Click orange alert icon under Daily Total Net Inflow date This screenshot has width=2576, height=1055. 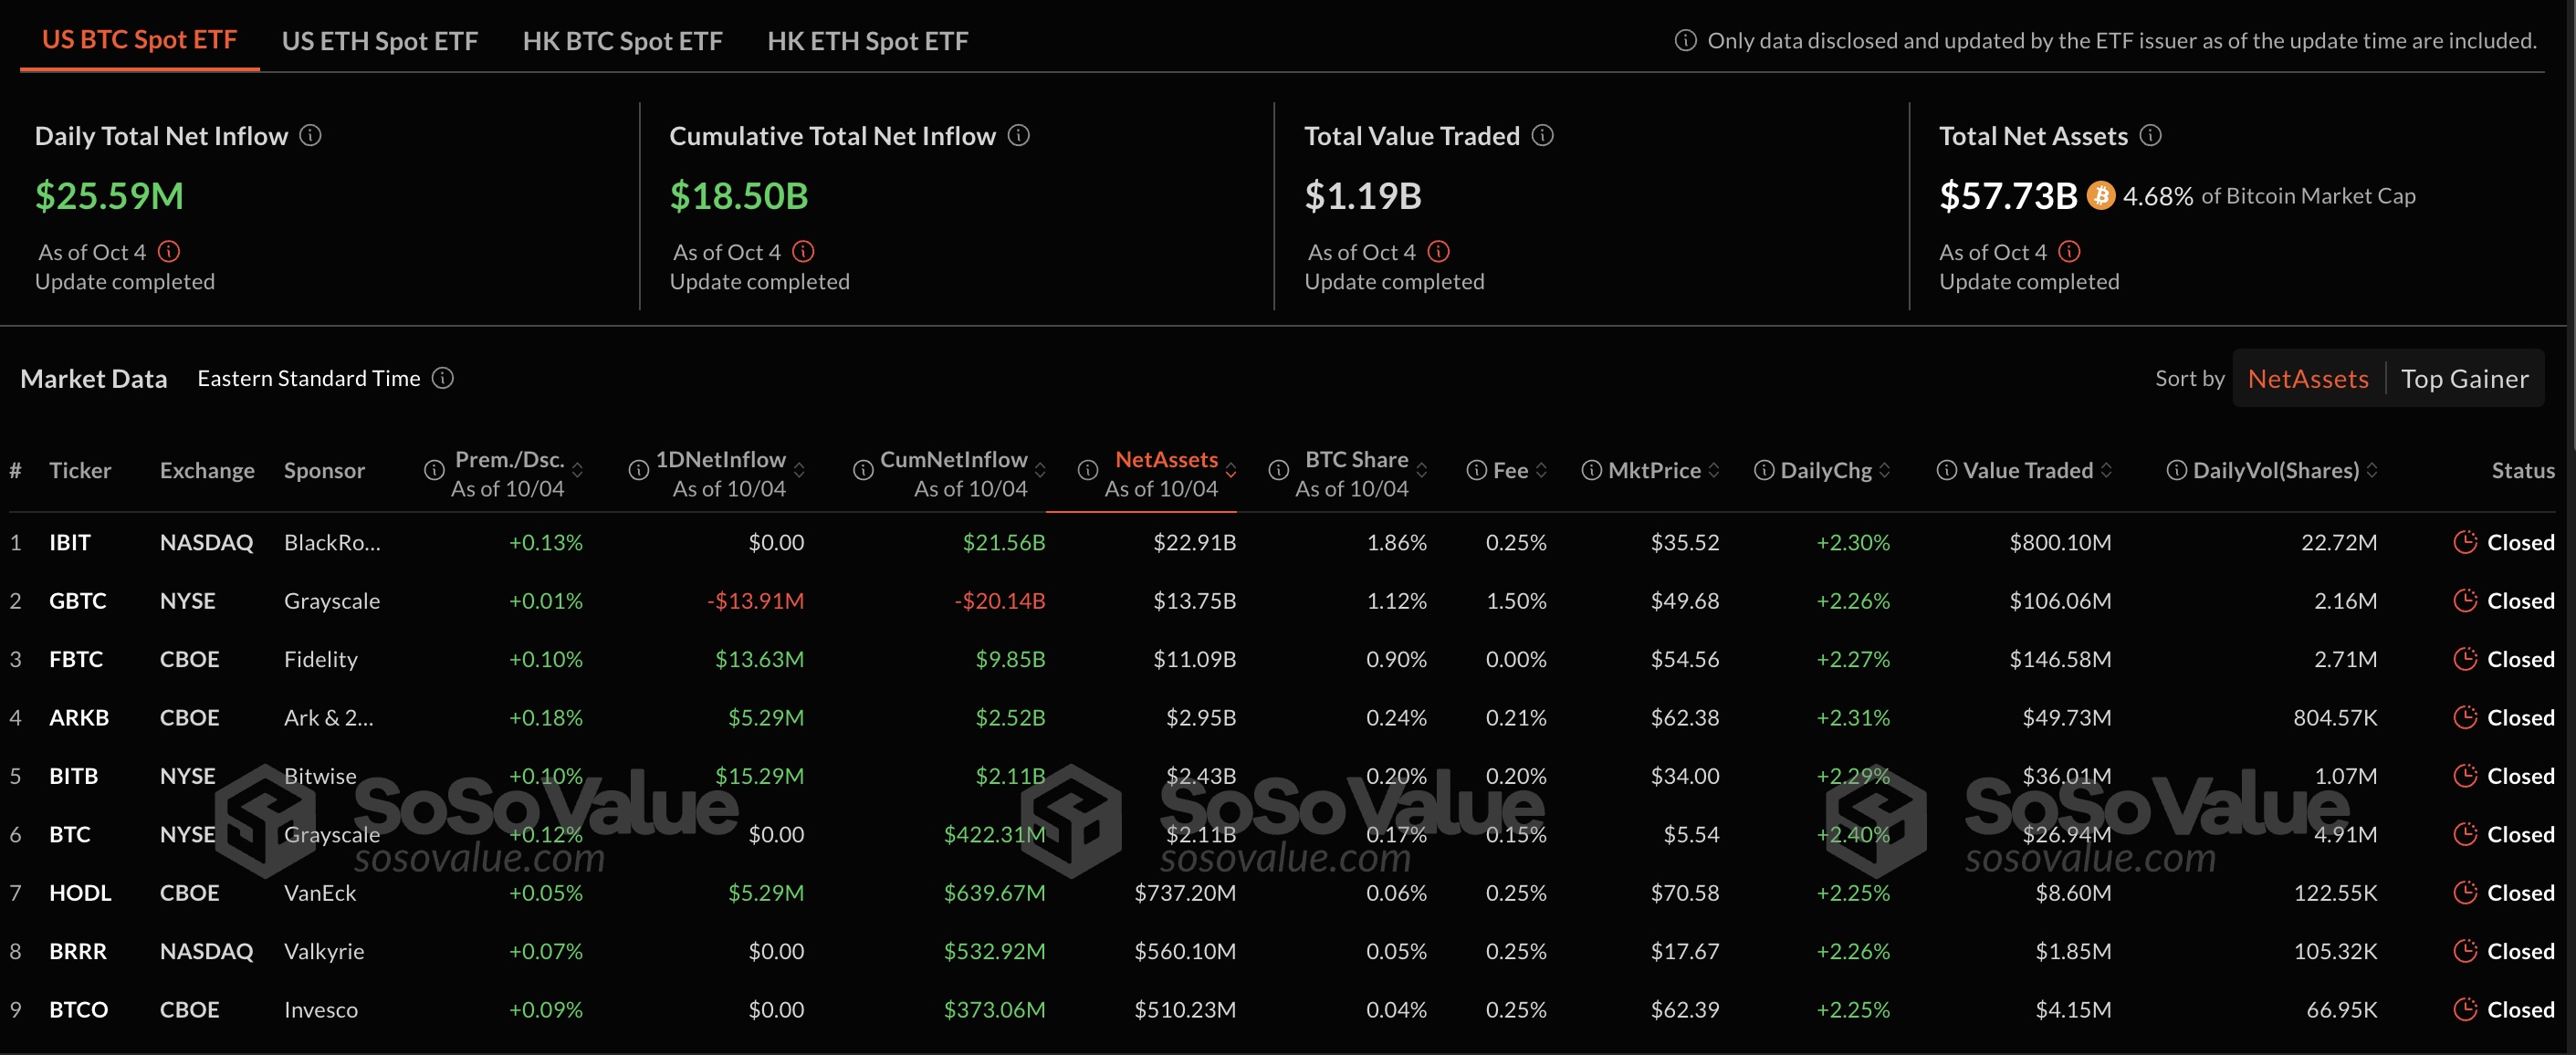point(169,251)
